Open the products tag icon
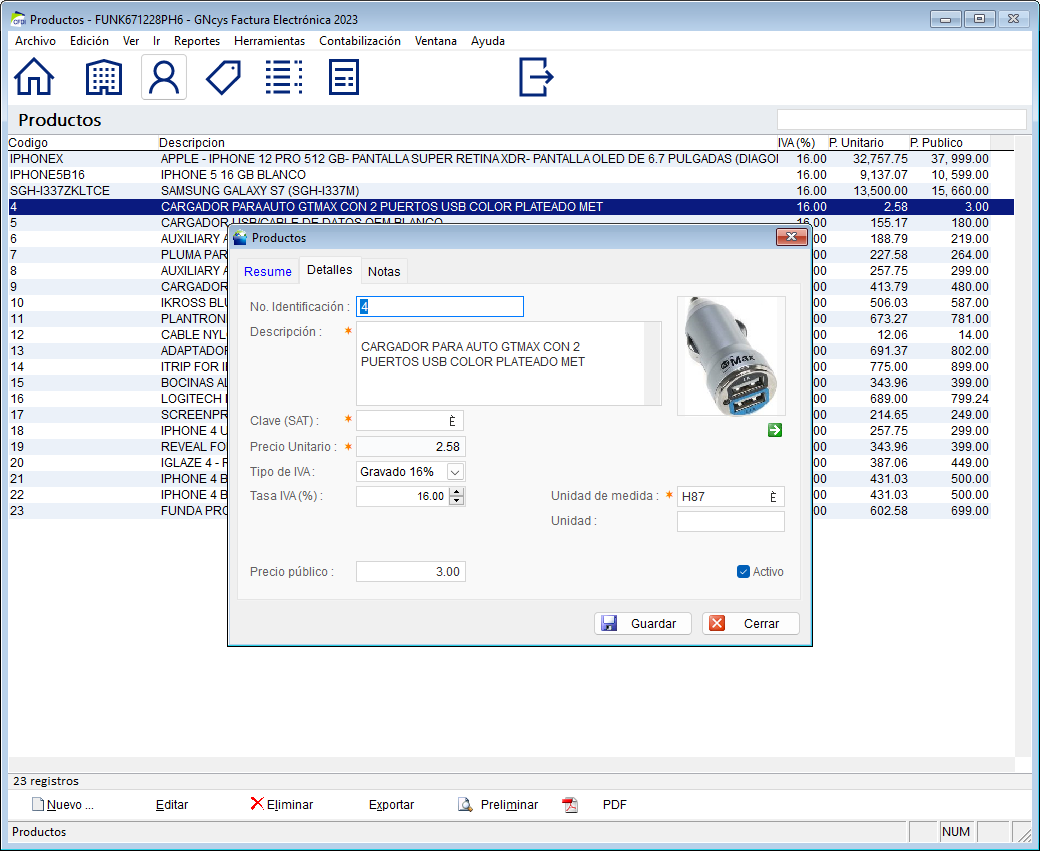This screenshot has width=1040, height=851. click(224, 78)
